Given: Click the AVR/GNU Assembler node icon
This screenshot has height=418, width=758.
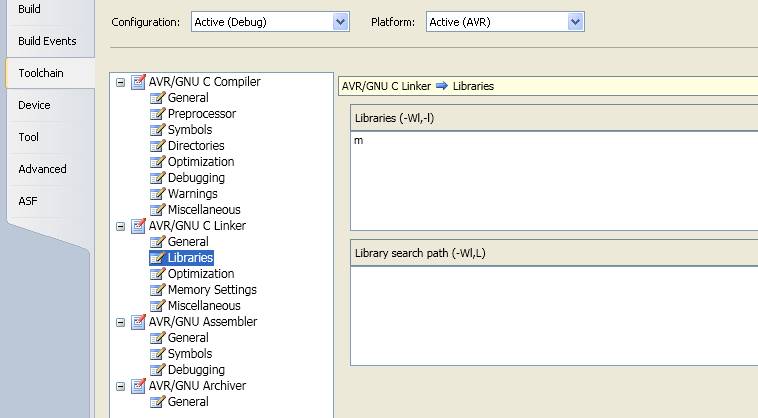Looking at the screenshot, I should pyautogui.click(x=138, y=322).
